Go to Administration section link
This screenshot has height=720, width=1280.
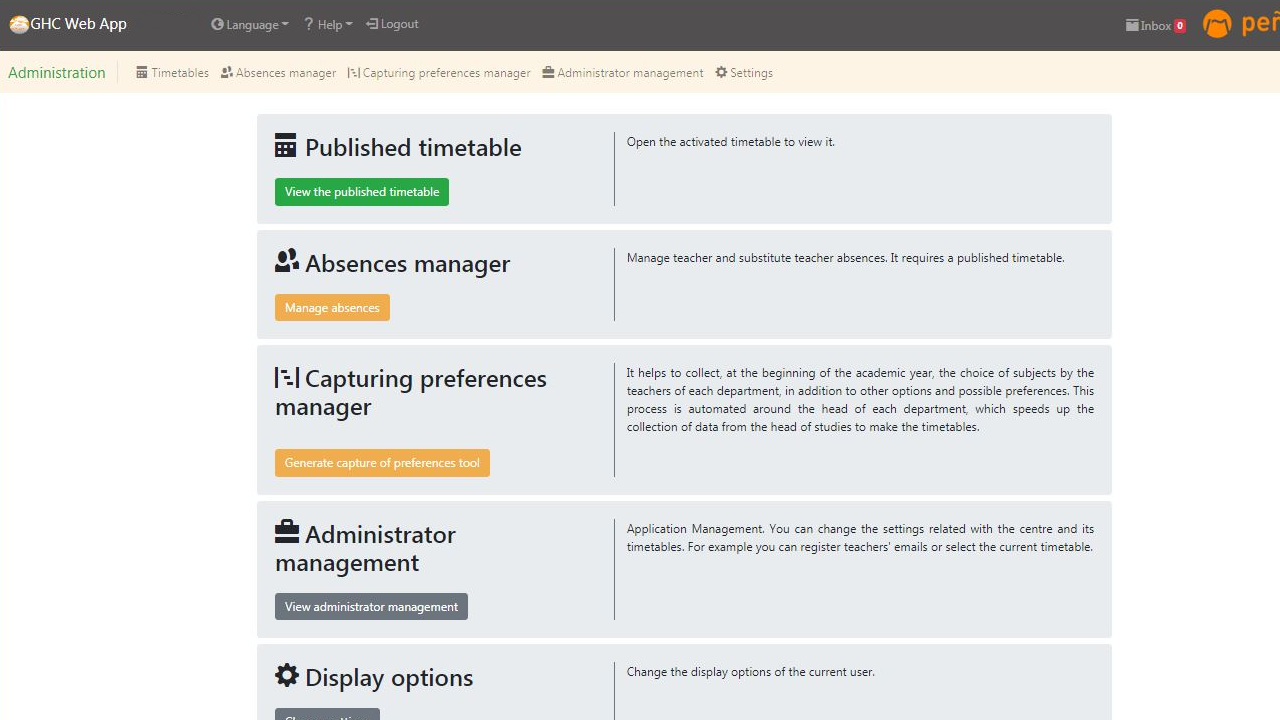click(x=57, y=72)
